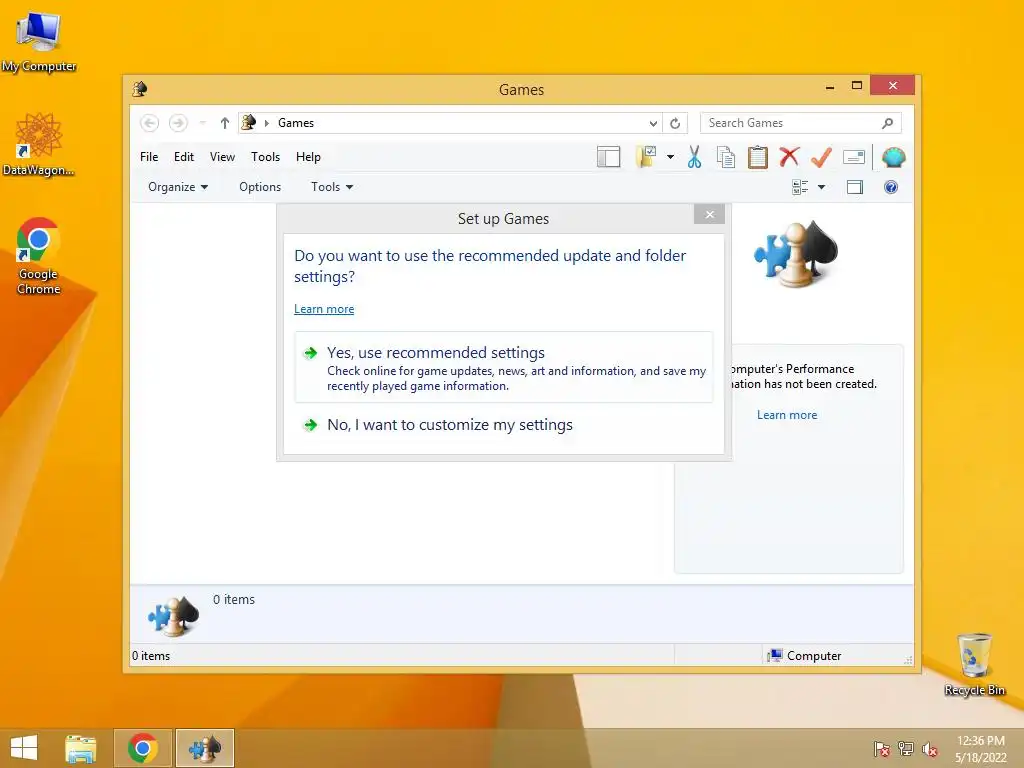This screenshot has height=768, width=1024.
Task: Open the blue Help question mark icon
Action: tap(891, 187)
